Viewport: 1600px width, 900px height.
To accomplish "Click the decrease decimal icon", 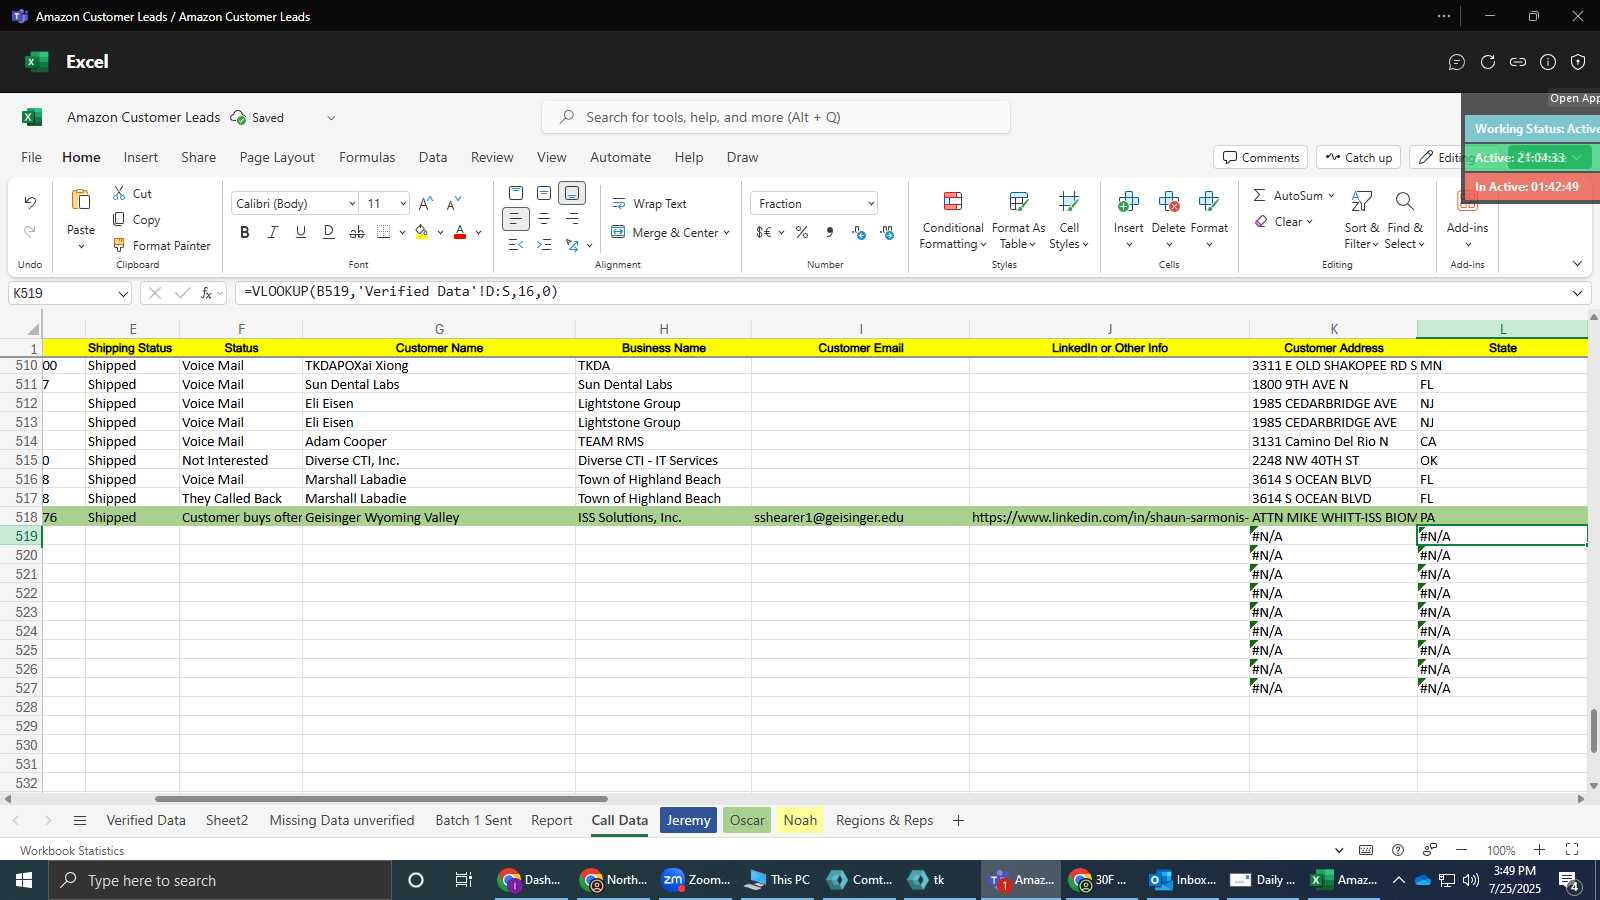I will pyautogui.click(x=887, y=232).
